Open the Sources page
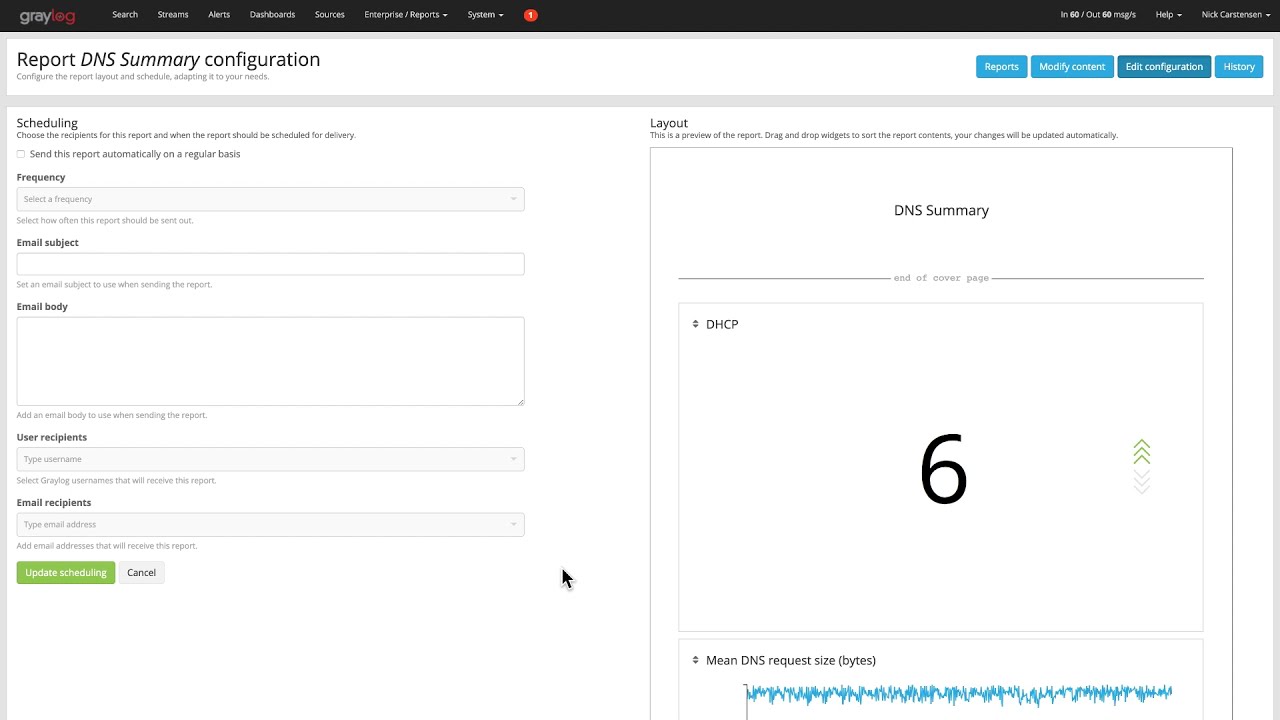The width and height of the screenshot is (1280, 720). point(329,15)
